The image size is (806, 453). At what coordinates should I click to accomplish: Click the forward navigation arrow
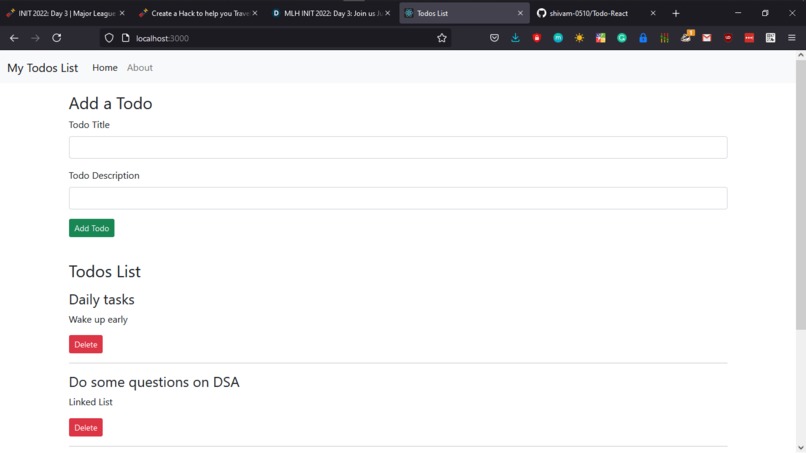(x=35, y=38)
